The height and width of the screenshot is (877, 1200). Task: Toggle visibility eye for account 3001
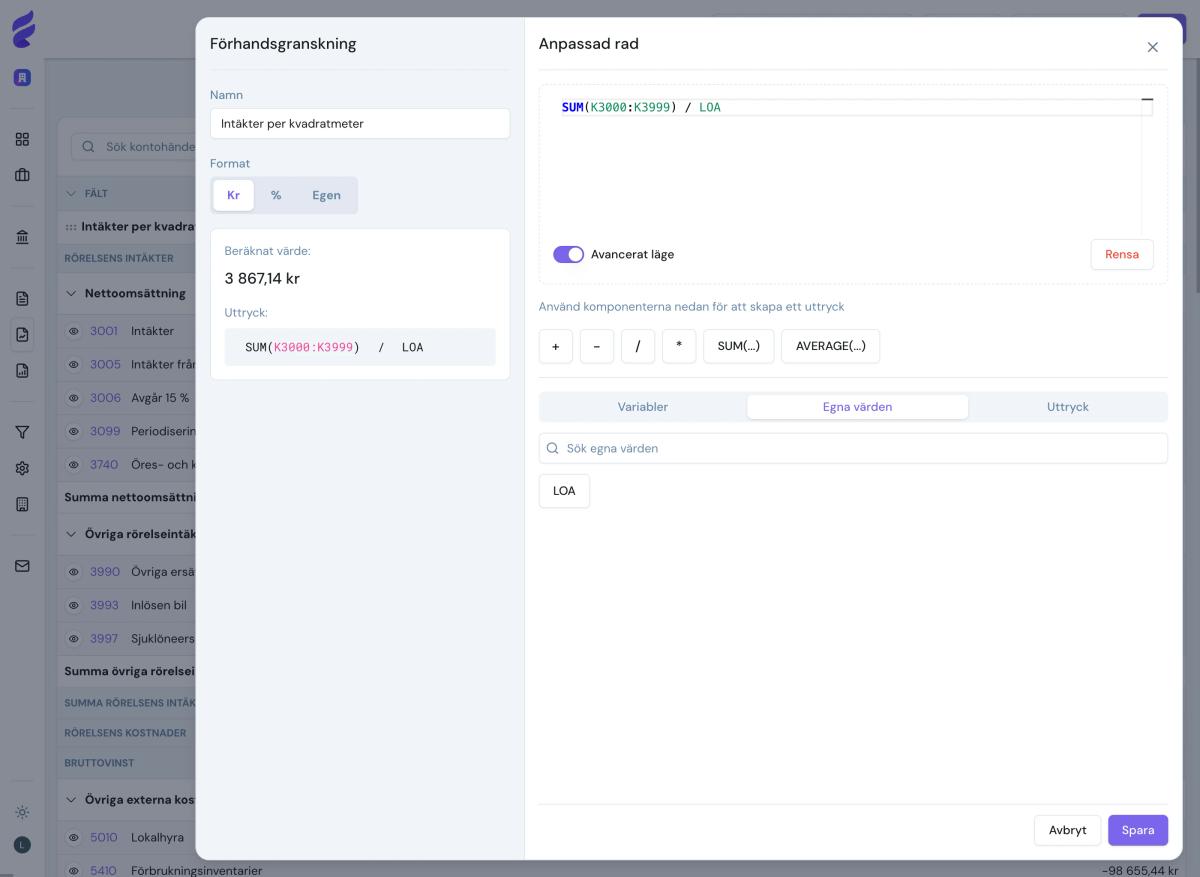pyautogui.click(x=74, y=331)
